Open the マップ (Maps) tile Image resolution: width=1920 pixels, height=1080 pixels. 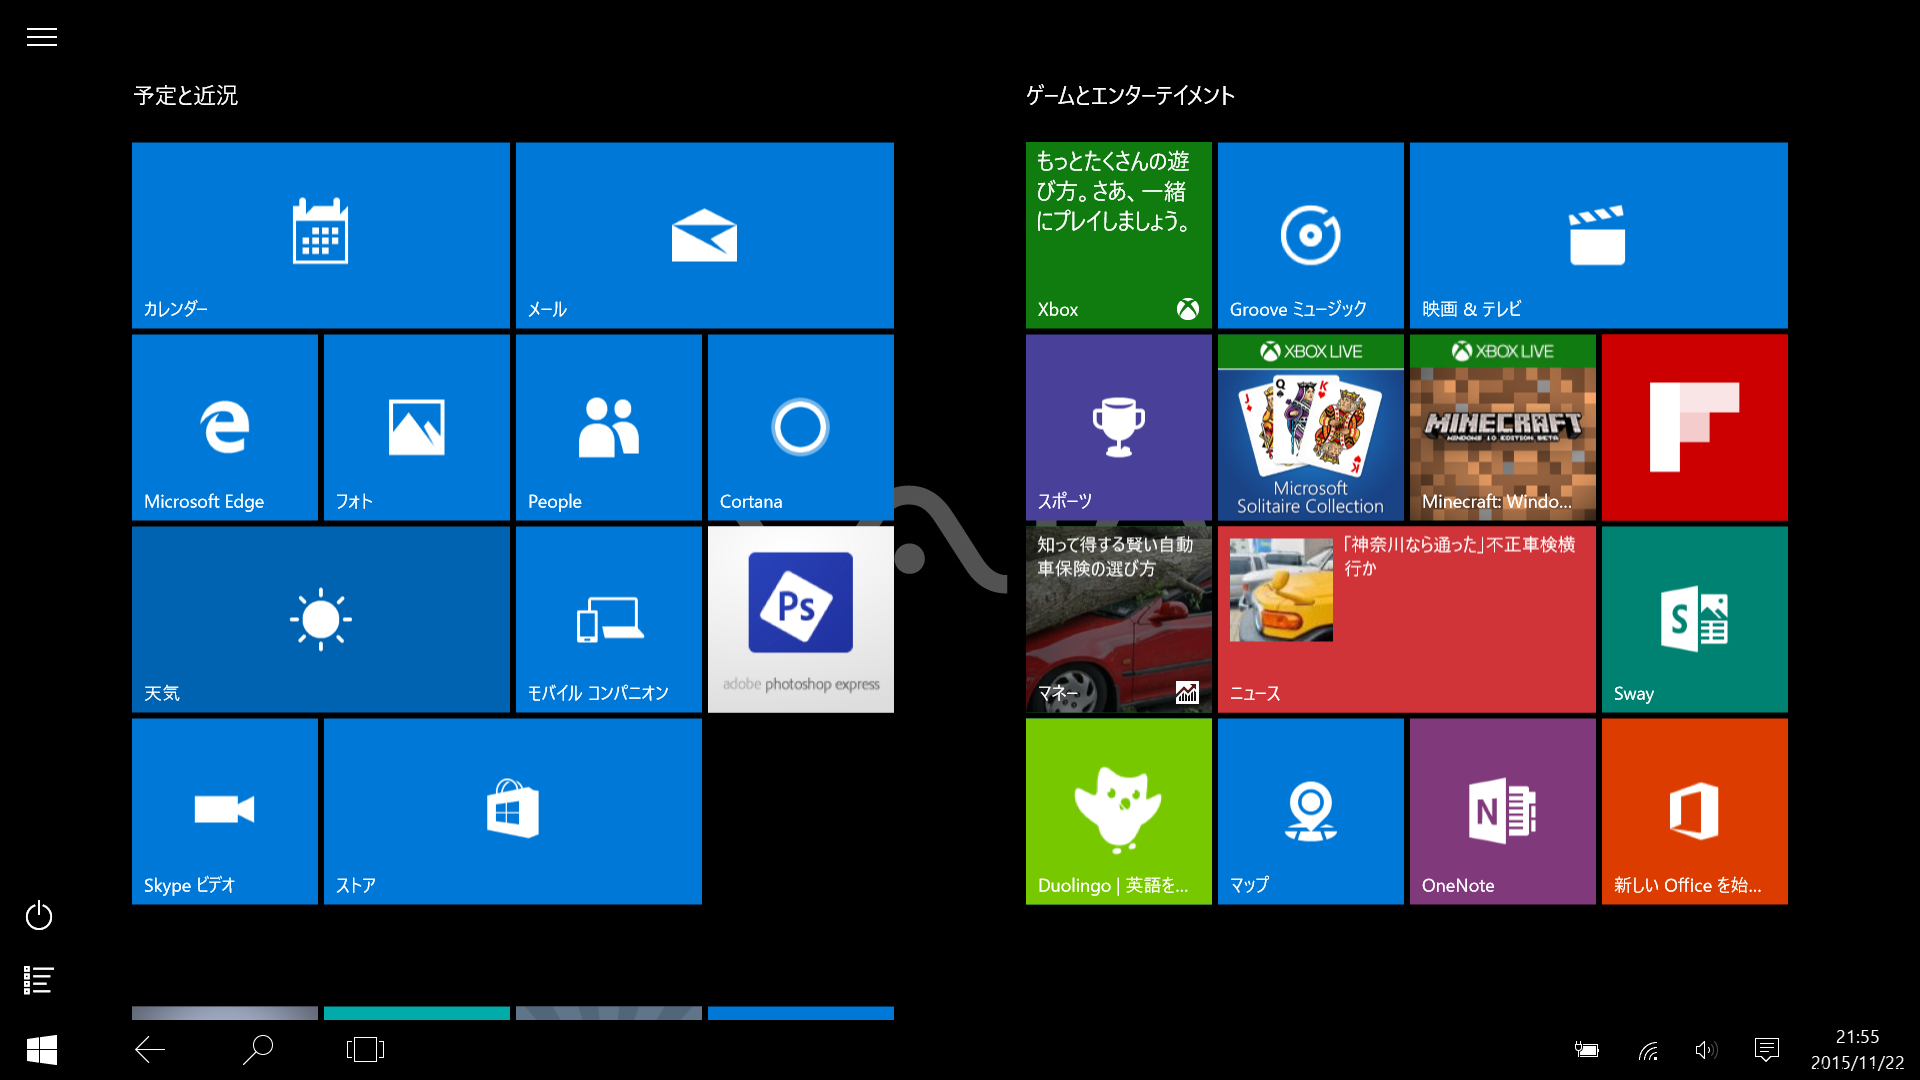[x=1310, y=811]
